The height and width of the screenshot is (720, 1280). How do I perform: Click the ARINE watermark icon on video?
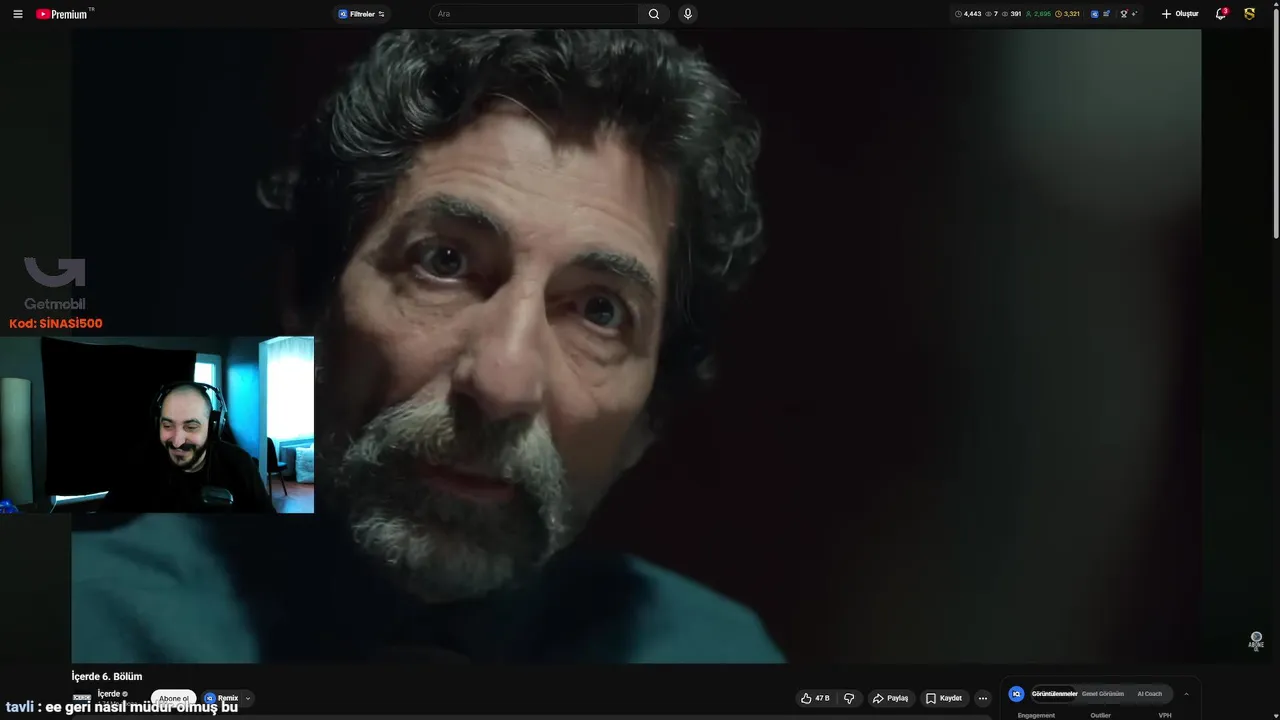pos(1256,640)
